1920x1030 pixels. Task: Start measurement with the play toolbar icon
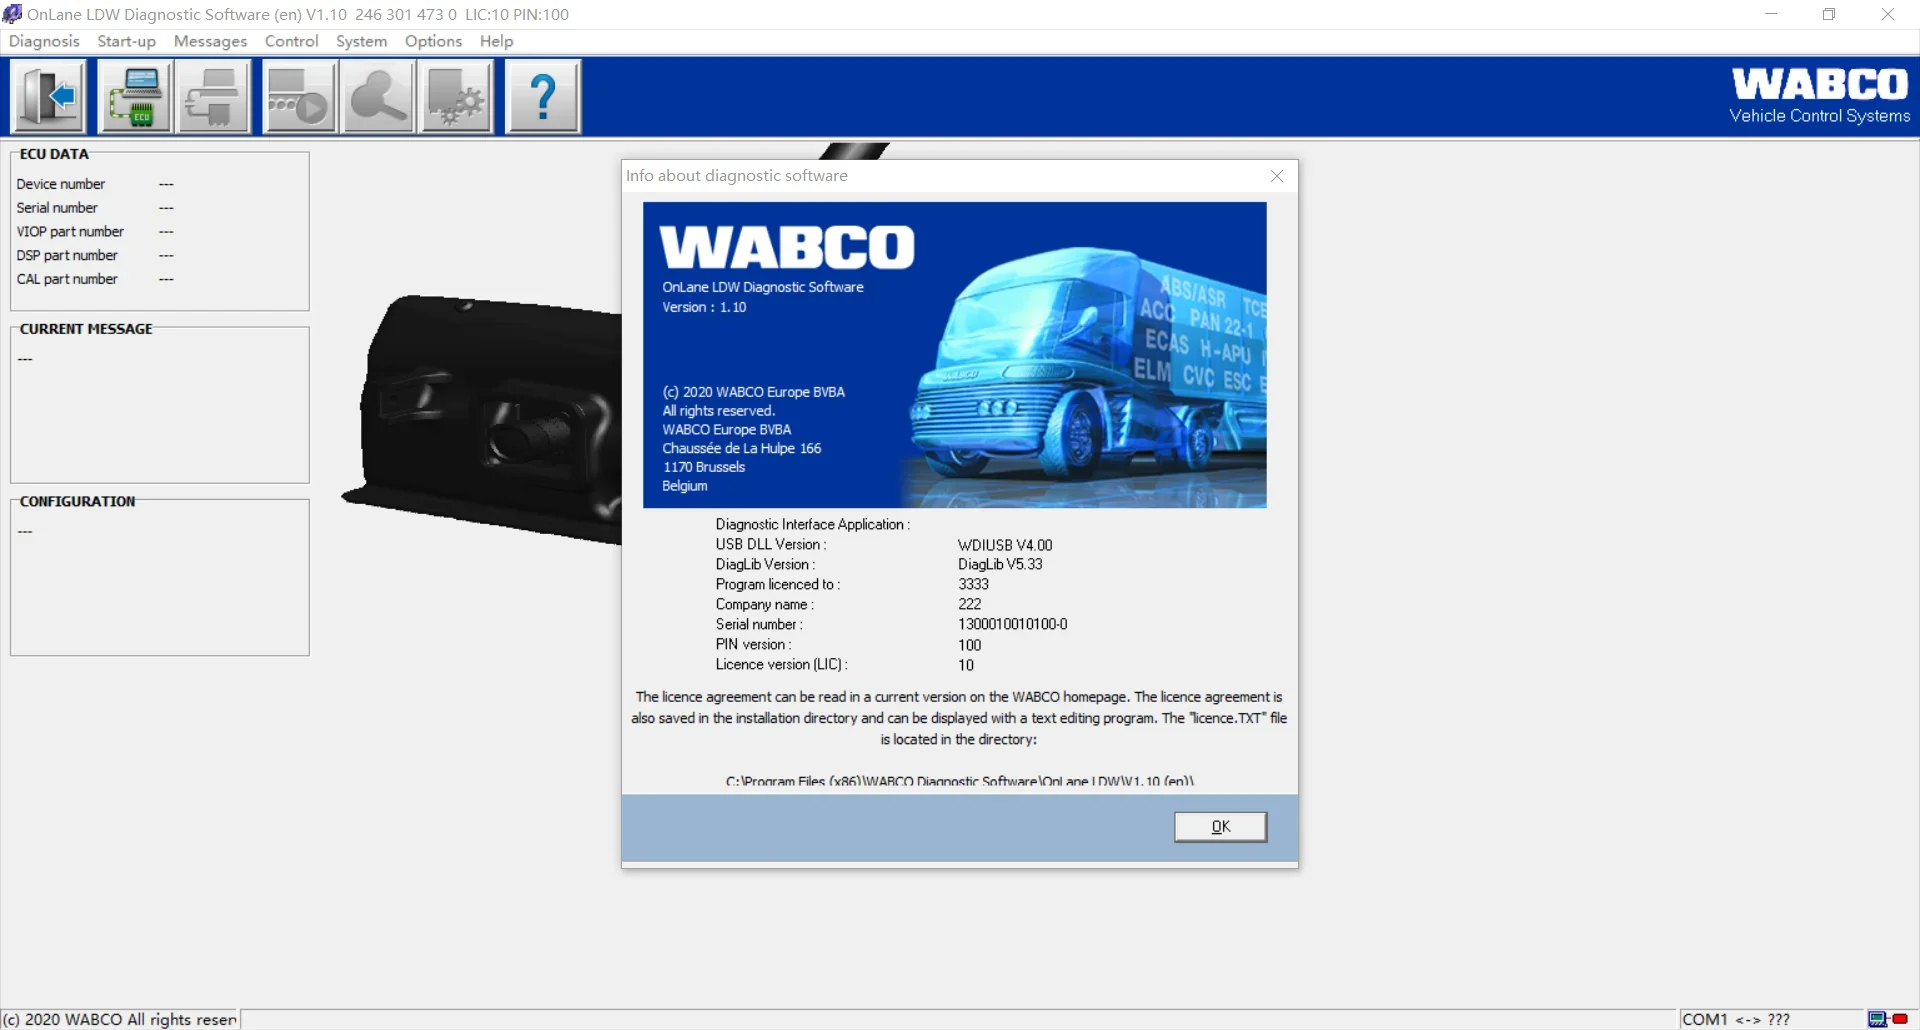299,96
